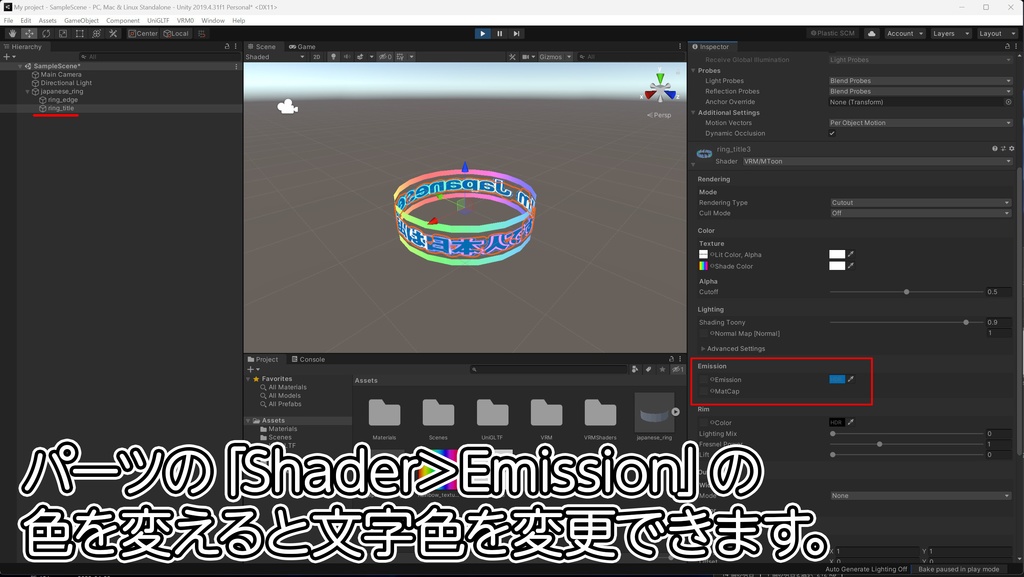Toggle scene audio speaker icon
This screenshot has height=577, width=1024.
(x=347, y=57)
